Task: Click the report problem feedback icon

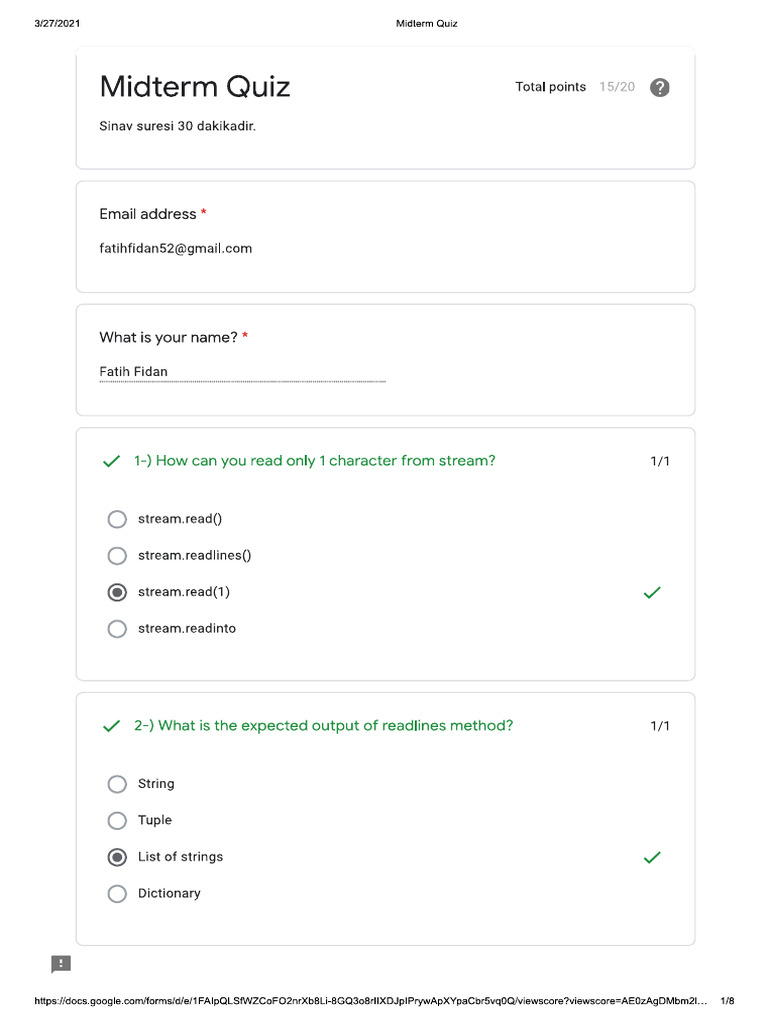Action: point(61,964)
